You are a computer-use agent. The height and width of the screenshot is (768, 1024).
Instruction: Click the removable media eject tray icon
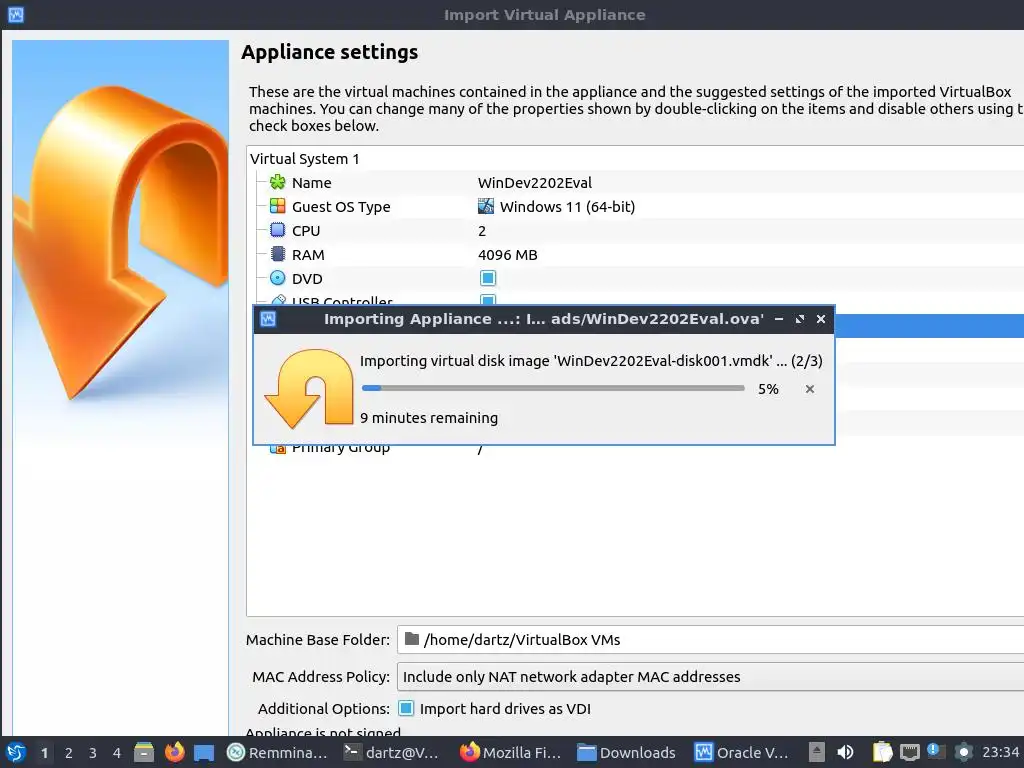816,752
